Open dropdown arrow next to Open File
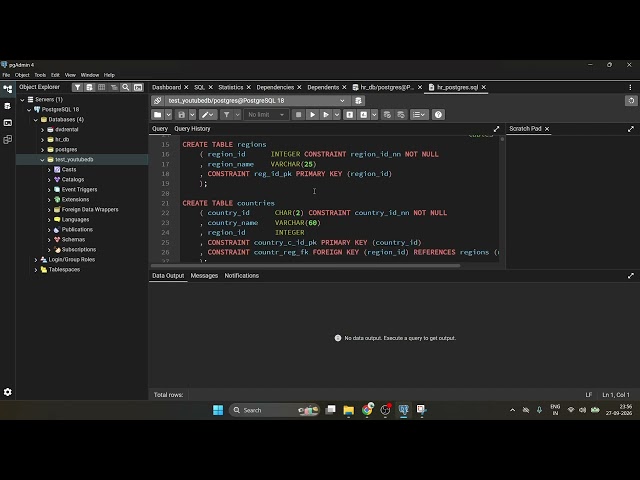This screenshot has width=640, height=480. 169,115
